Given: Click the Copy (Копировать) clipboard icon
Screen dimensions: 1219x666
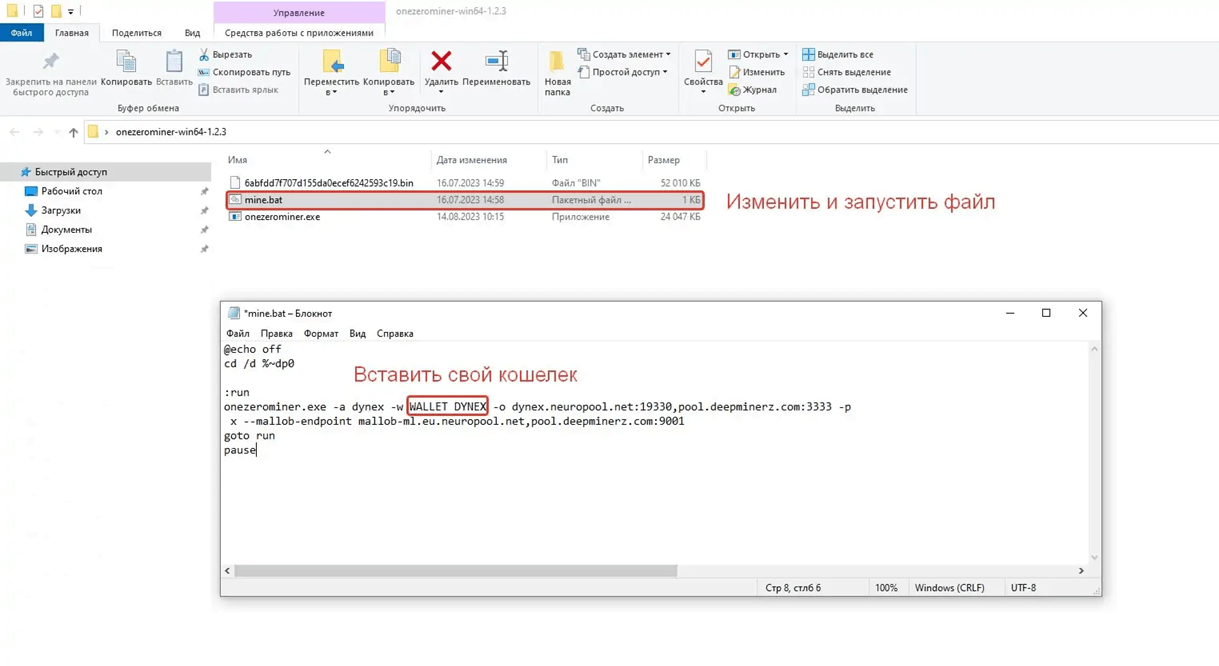Looking at the screenshot, I should tap(126, 62).
